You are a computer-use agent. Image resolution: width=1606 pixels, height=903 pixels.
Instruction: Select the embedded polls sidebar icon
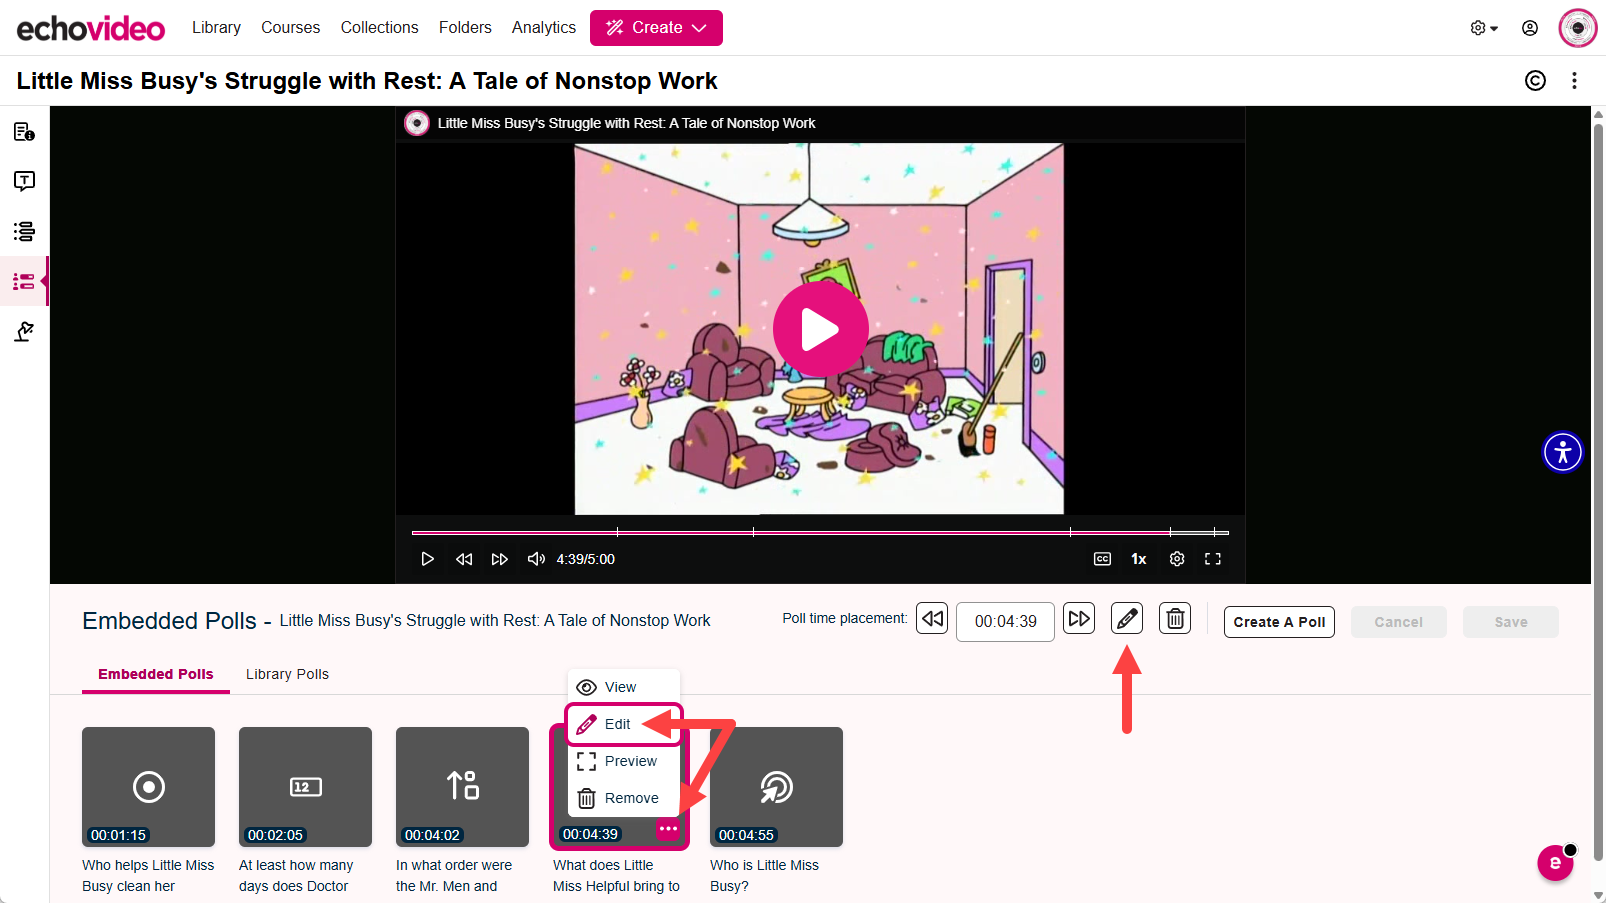pos(24,281)
